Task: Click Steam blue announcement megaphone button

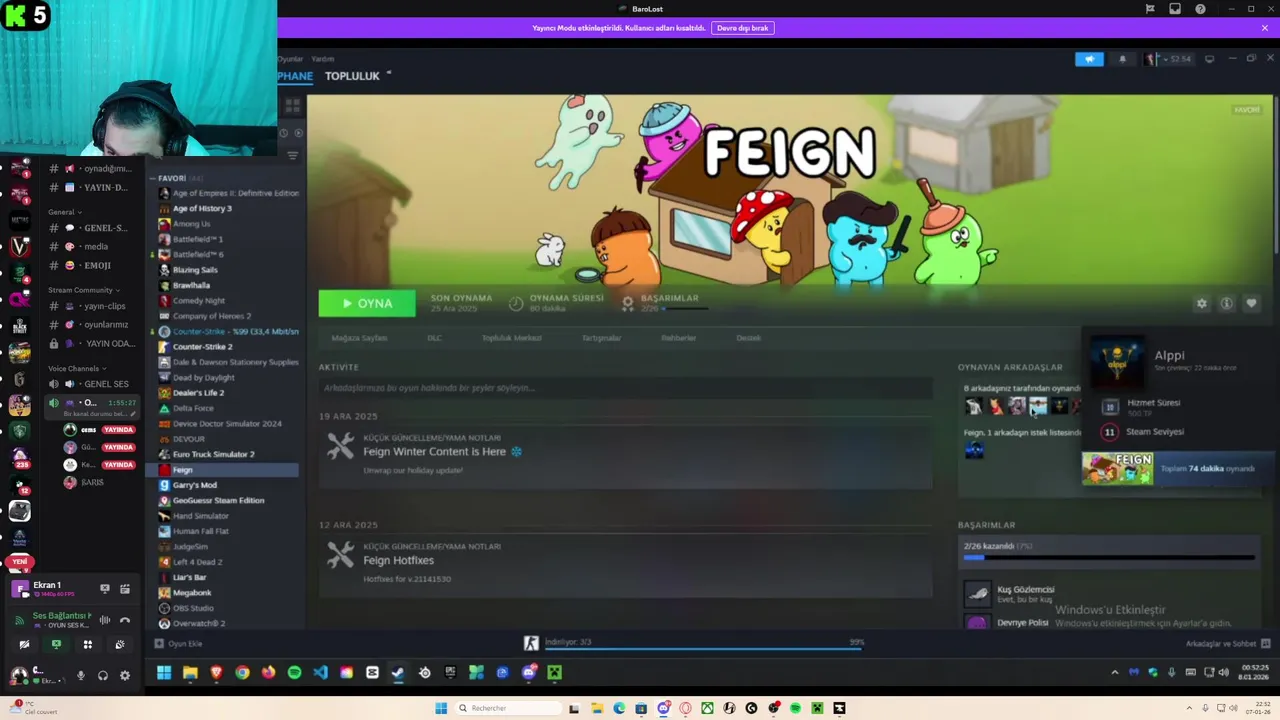Action: pyautogui.click(x=1089, y=59)
